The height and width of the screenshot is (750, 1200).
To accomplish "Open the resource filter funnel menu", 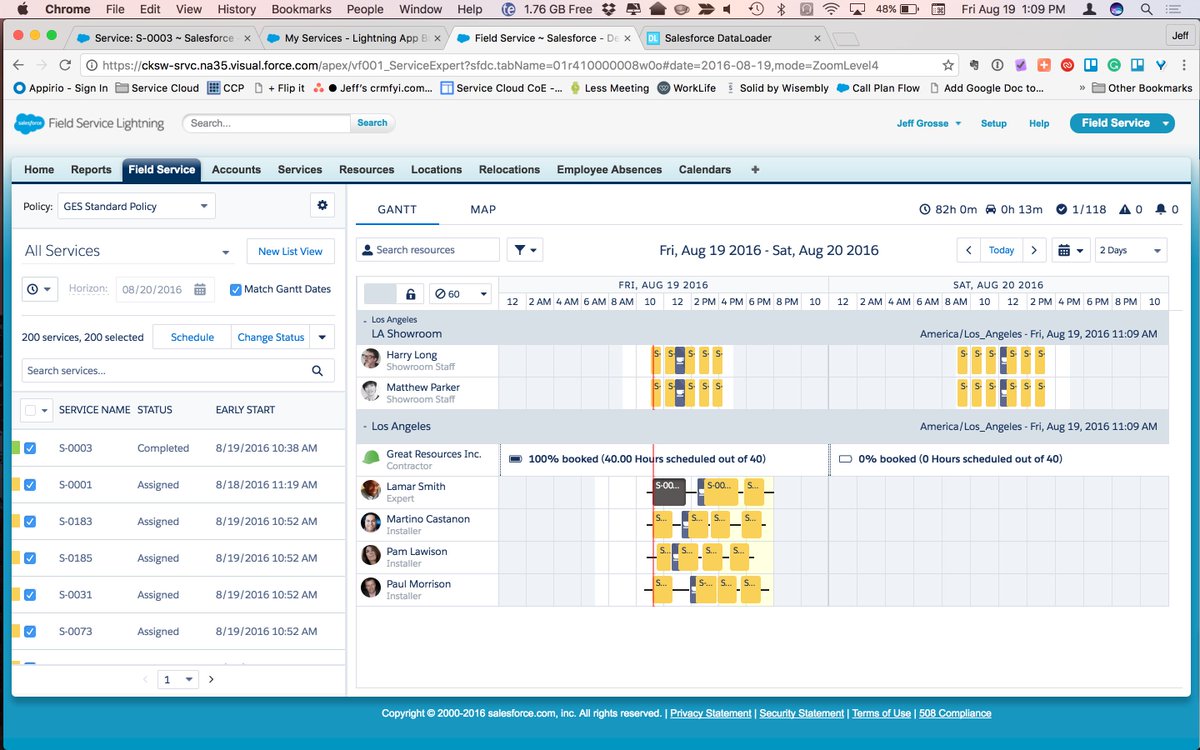I will (525, 250).
